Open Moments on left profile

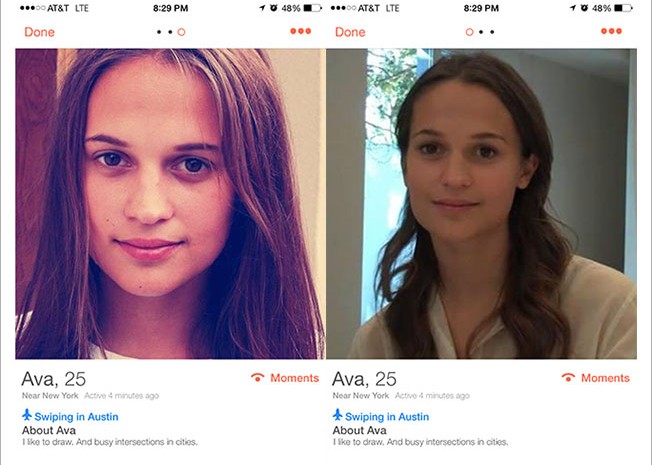(x=285, y=378)
